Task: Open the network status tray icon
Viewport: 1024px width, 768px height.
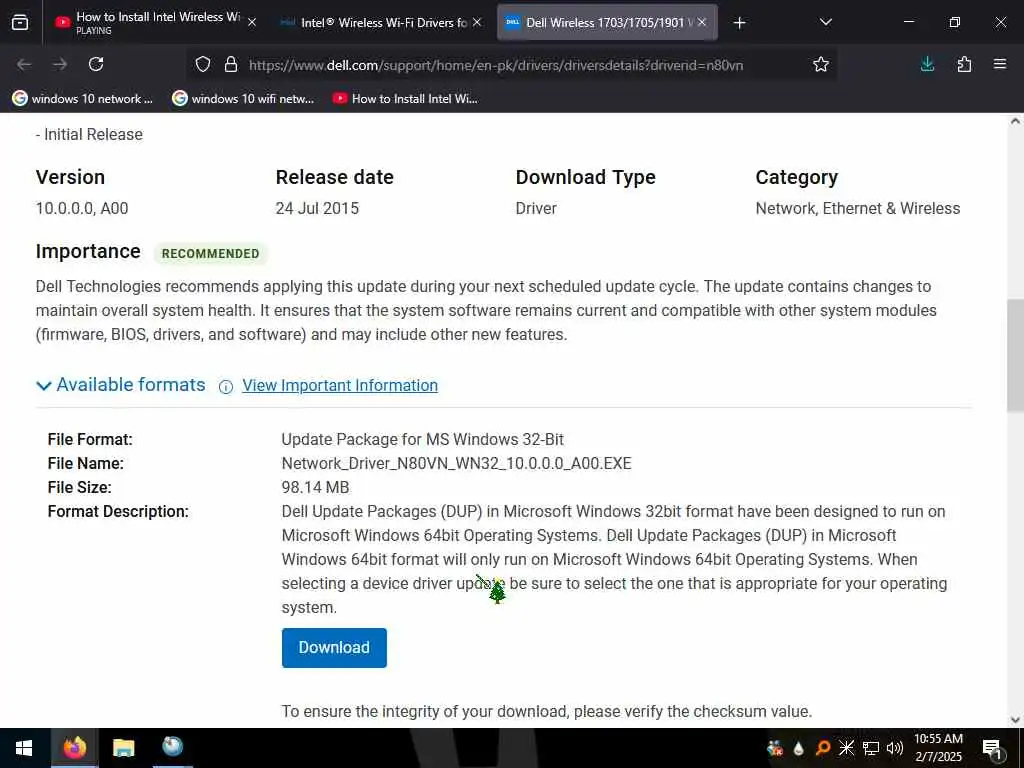Action: (871, 748)
